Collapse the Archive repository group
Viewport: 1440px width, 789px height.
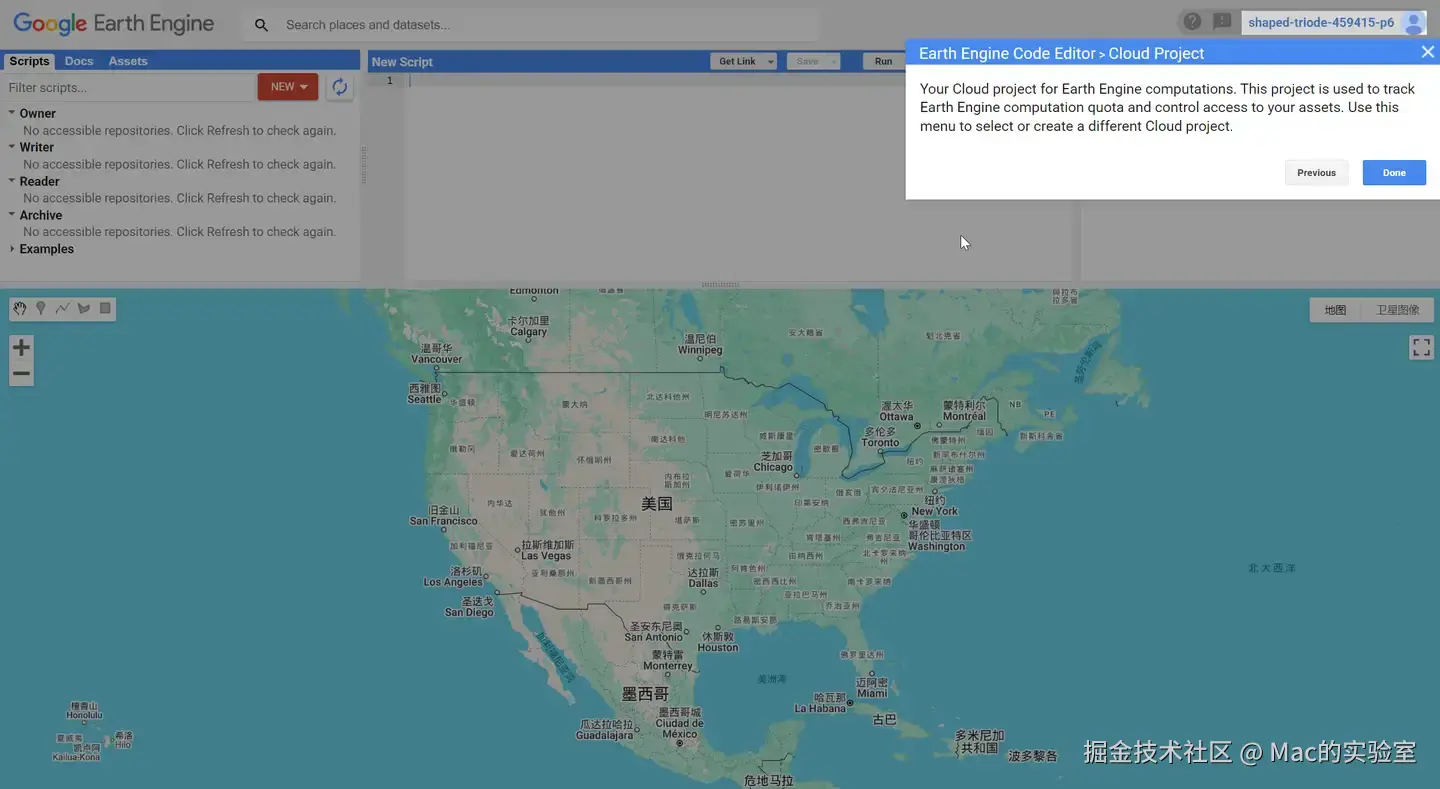(x=12, y=214)
